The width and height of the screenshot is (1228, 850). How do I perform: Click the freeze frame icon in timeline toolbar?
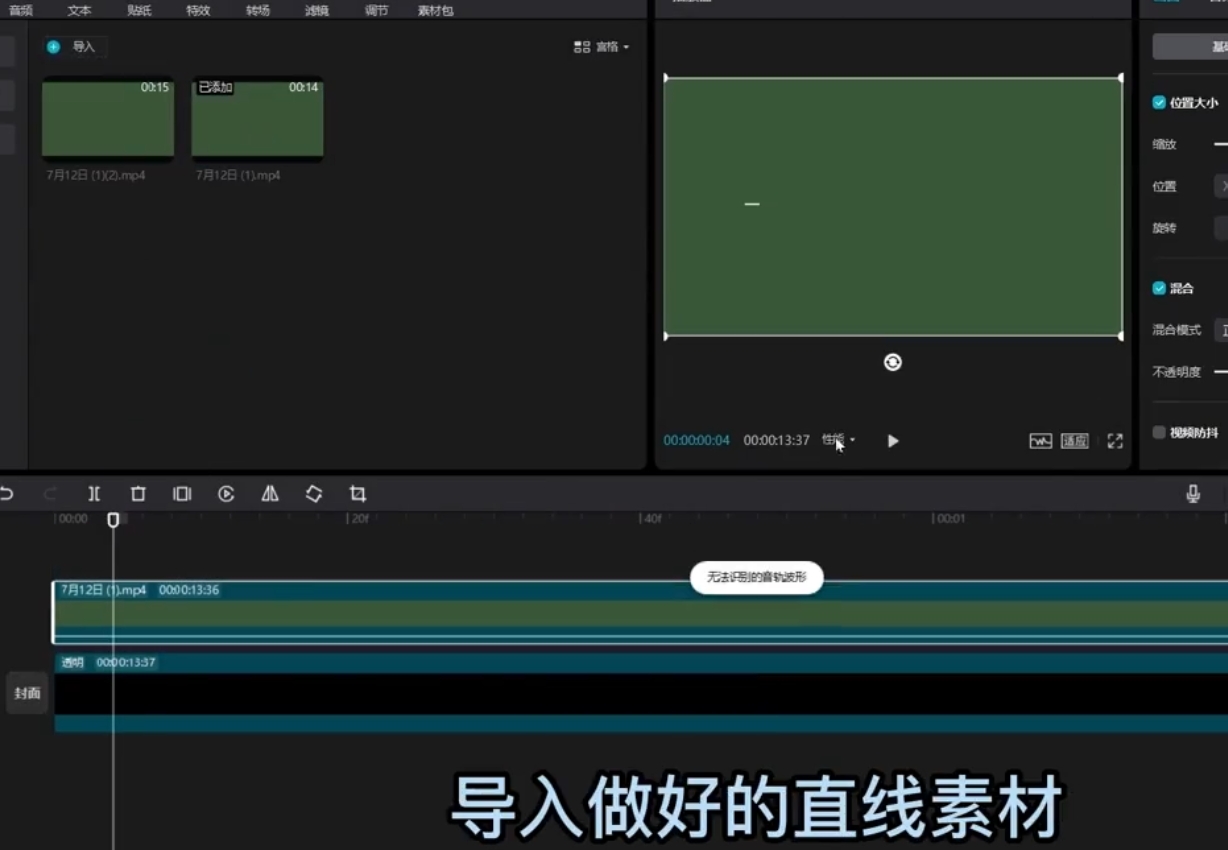click(x=182, y=494)
